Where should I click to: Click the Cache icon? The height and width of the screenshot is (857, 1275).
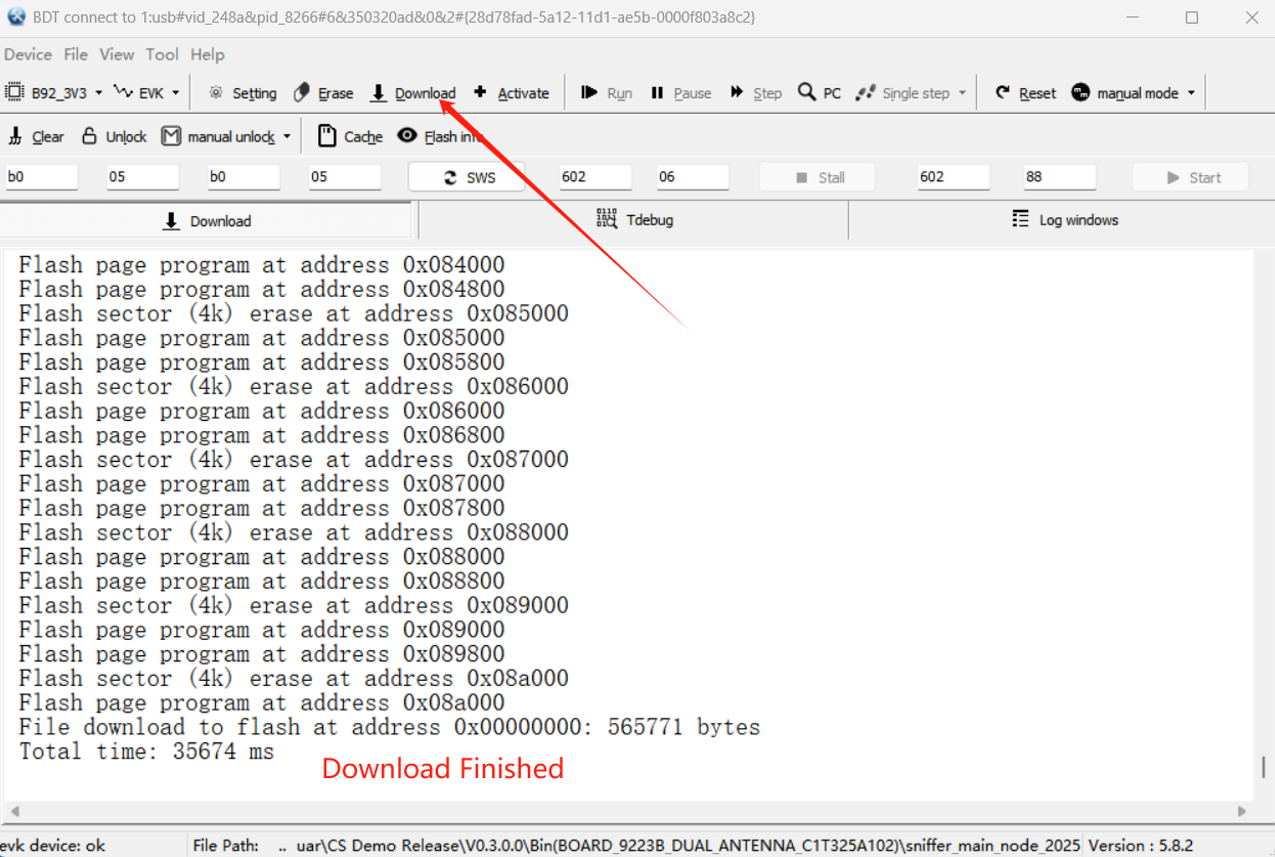[327, 136]
